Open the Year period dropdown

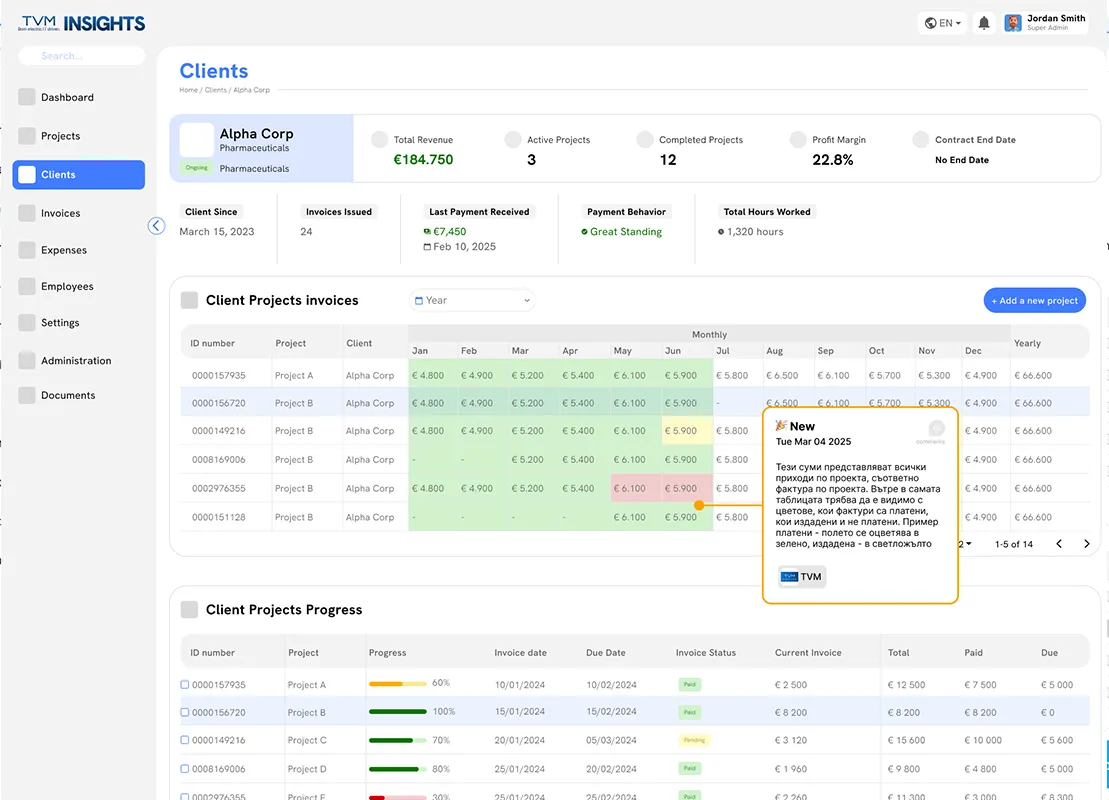click(x=472, y=301)
